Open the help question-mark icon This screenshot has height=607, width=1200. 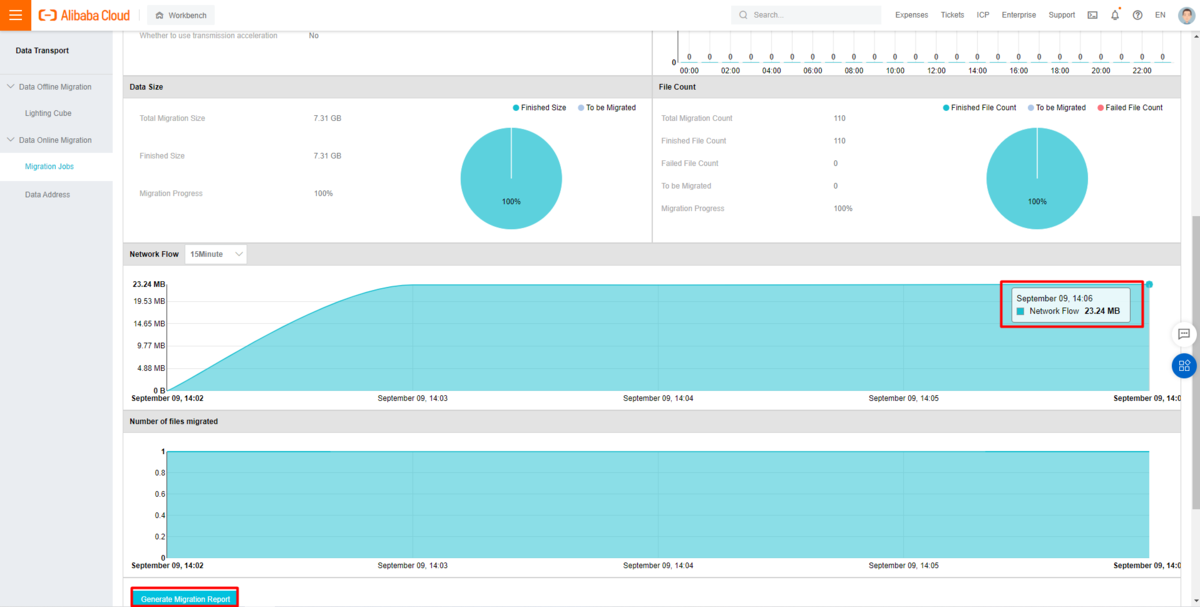pos(1137,15)
